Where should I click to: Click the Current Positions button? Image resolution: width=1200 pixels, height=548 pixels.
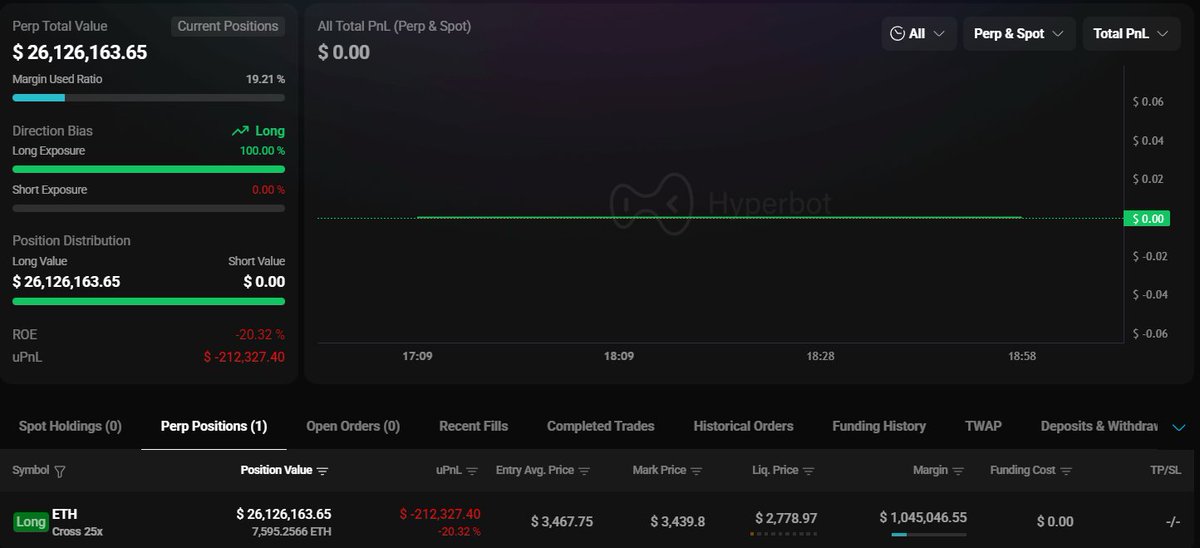coord(228,26)
